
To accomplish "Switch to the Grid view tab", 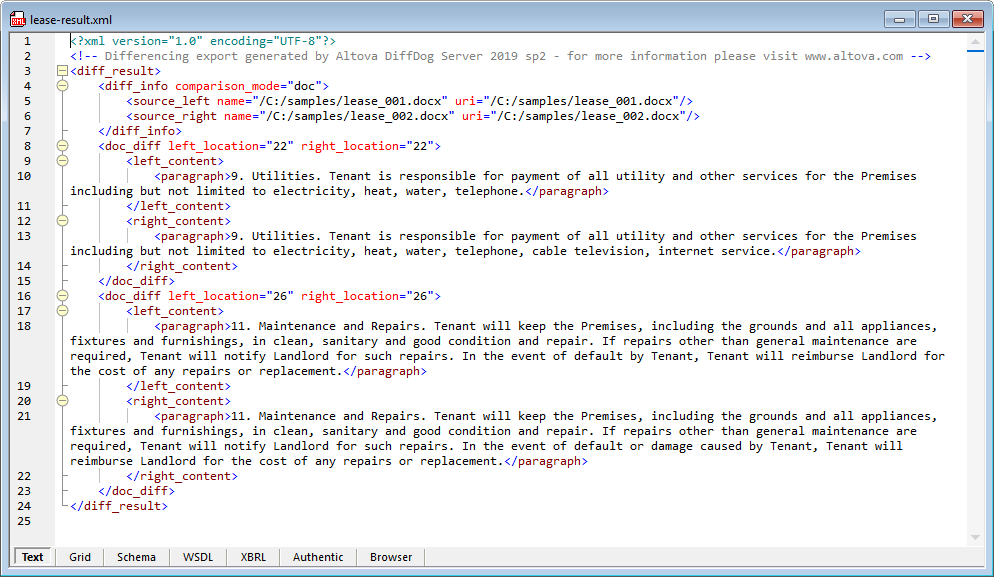I will [79, 557].
